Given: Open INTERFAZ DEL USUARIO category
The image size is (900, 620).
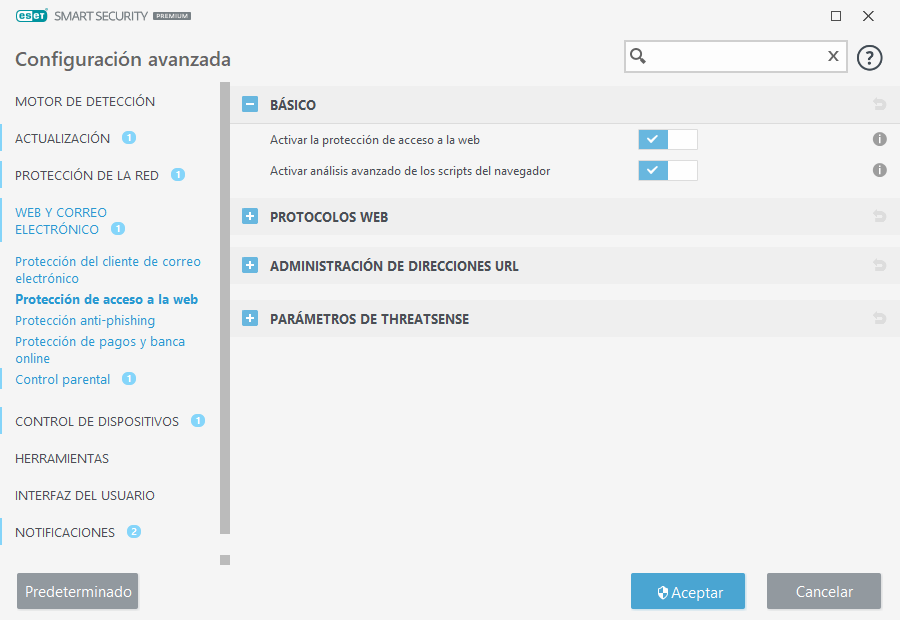Looking at the screenshot, I should (x=85, y=495).
